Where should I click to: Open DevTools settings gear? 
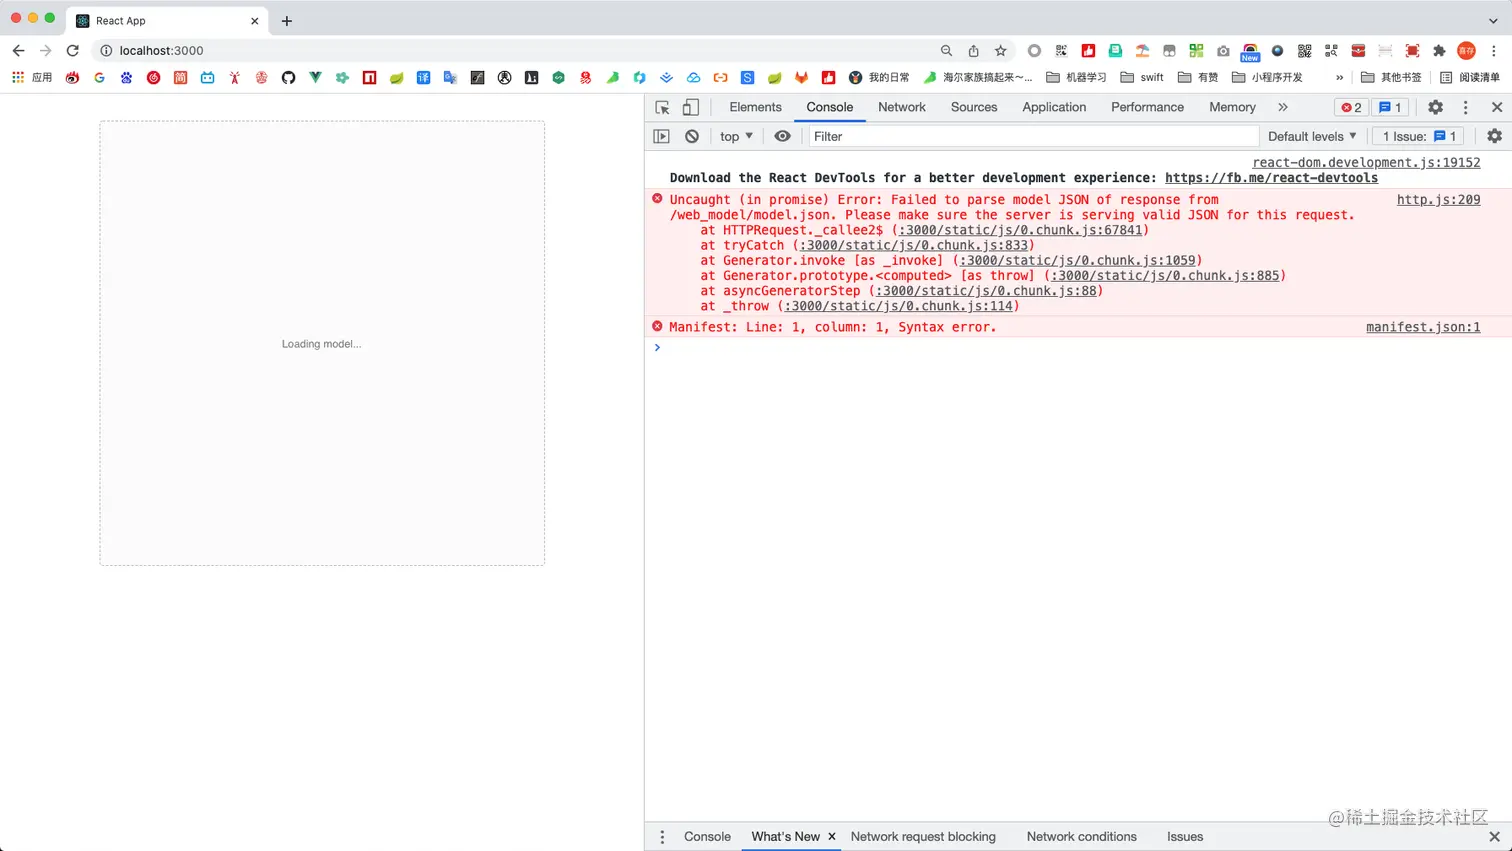pyautogui.click(x=1435, y=107)
